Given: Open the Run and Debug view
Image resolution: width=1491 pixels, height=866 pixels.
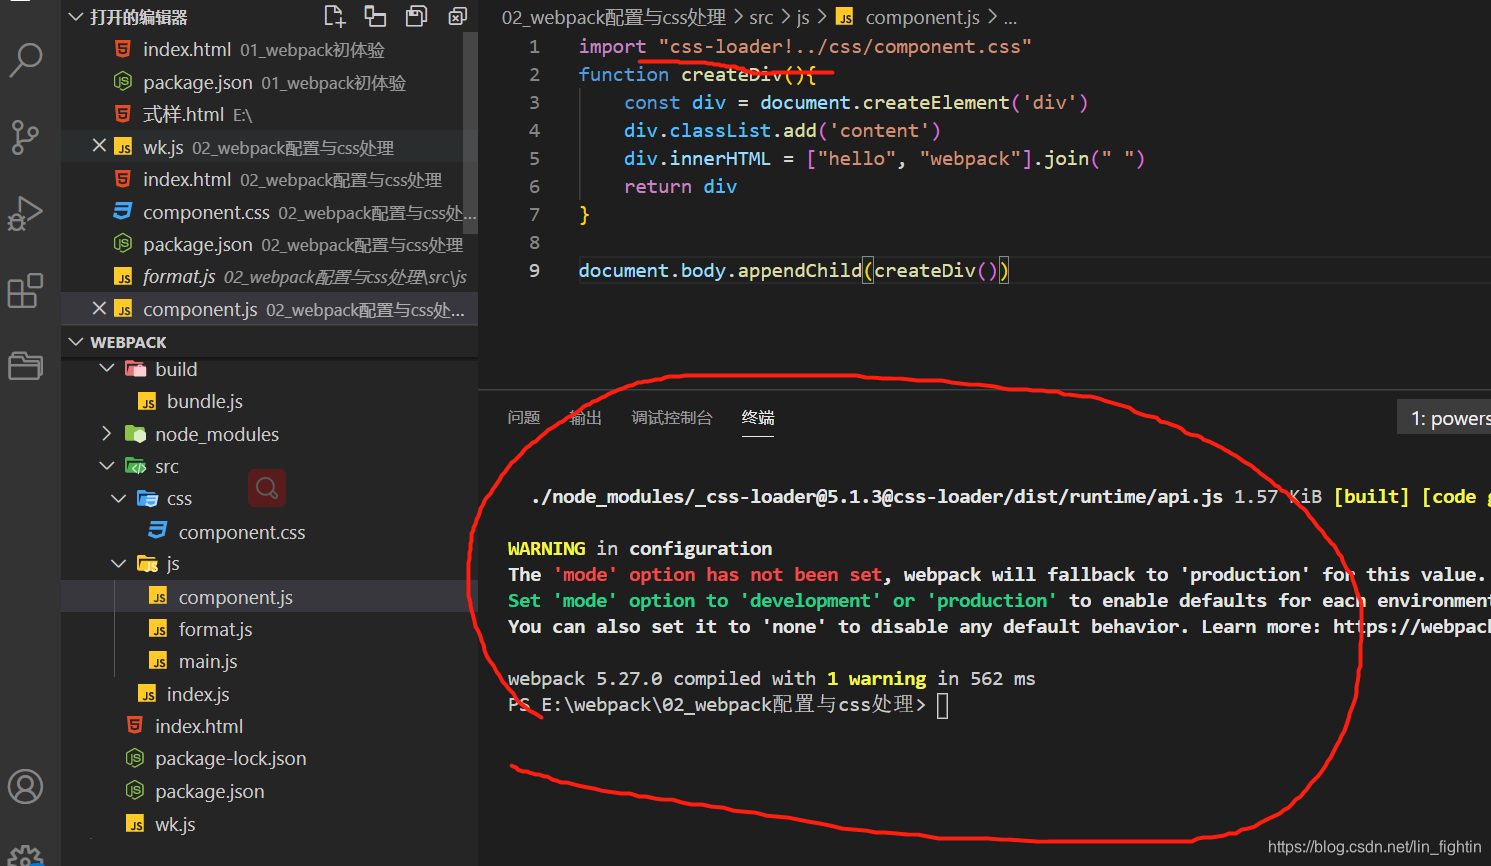Looking at the screenshot, I should coord(25,213).
